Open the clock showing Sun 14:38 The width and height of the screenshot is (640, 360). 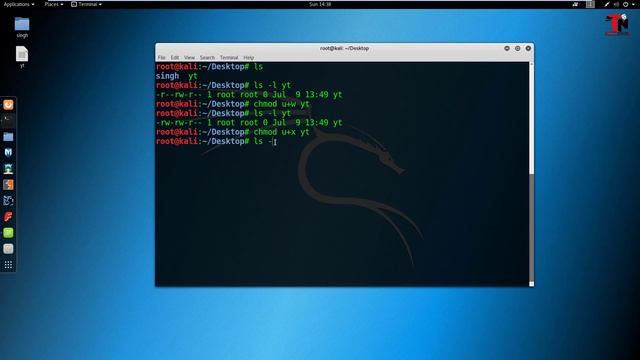point(320,4)
